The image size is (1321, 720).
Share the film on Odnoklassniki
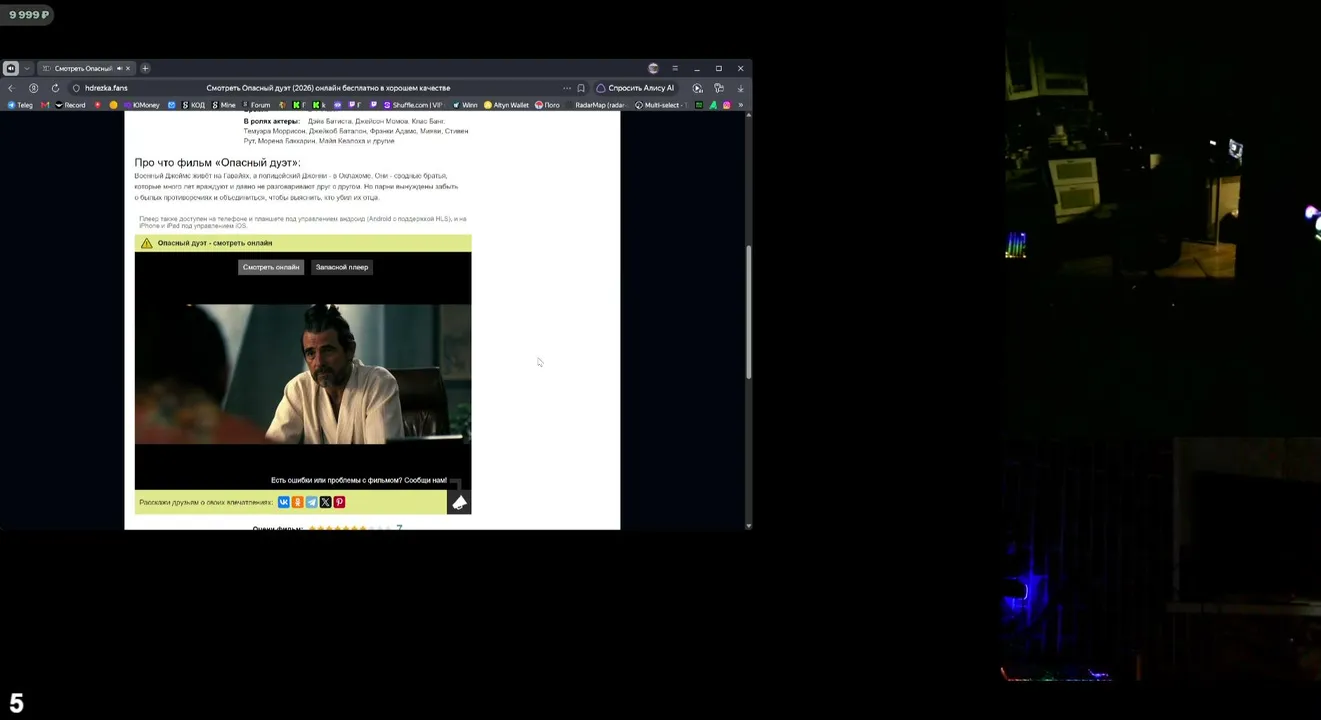tap(298, 502)
